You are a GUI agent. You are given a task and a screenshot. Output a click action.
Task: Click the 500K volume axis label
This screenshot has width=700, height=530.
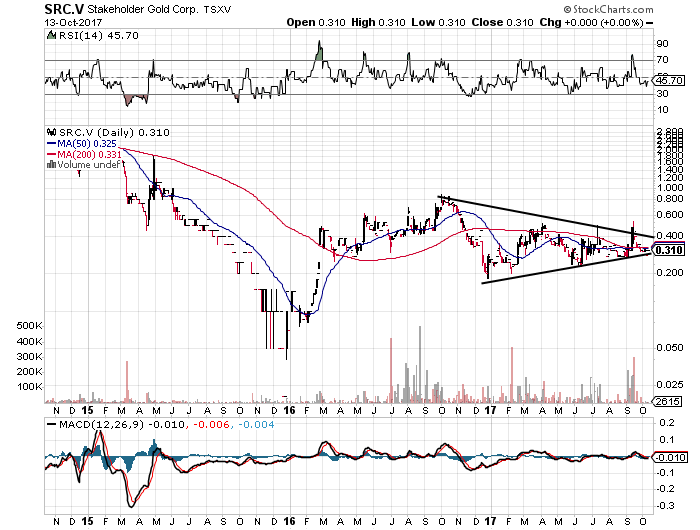click(29, 326)
